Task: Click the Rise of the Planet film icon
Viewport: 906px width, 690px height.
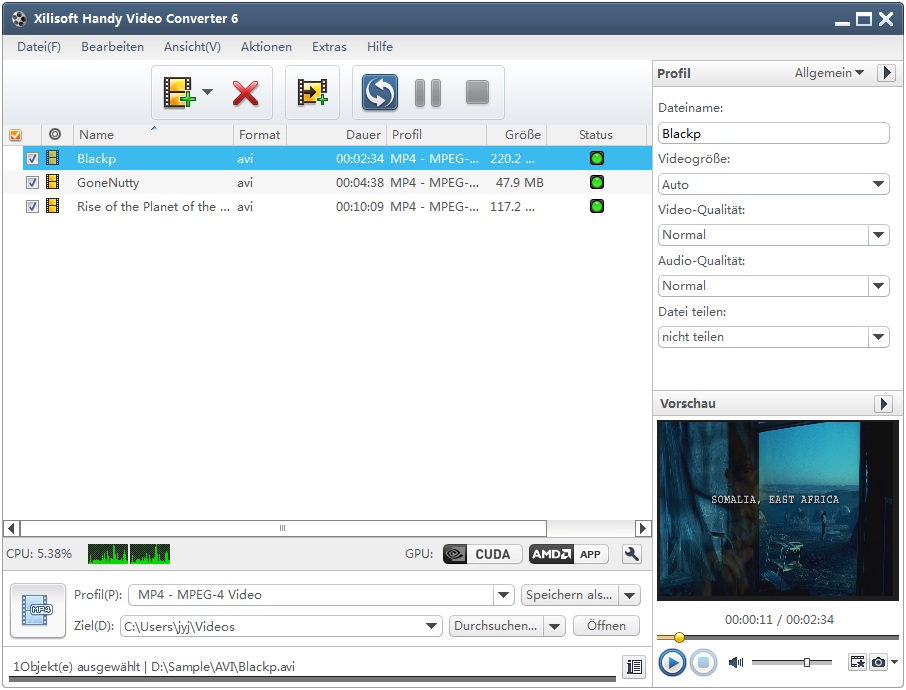Action: [x=53, y=206]
